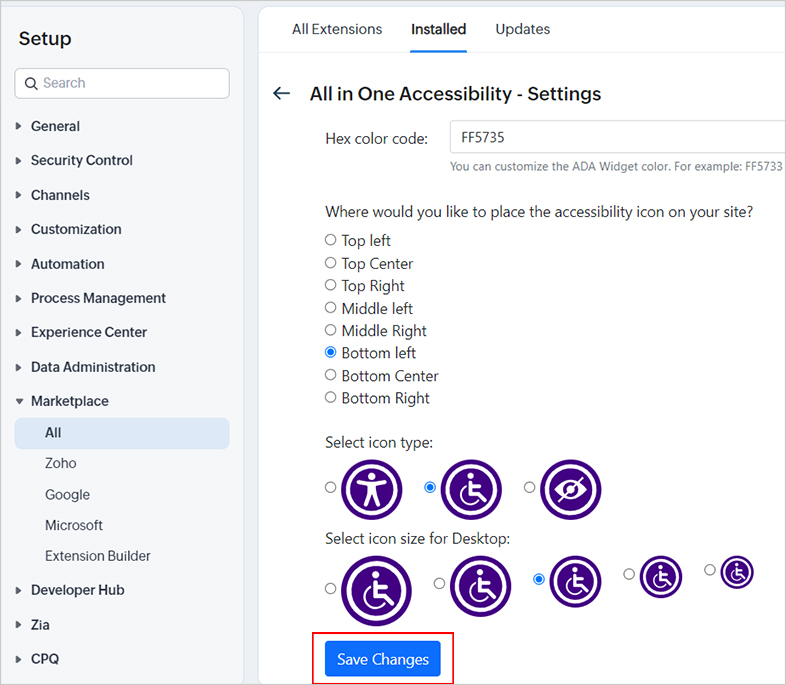Pick the second-smallest desktop wheelchair icon

(x=661, y=577)
